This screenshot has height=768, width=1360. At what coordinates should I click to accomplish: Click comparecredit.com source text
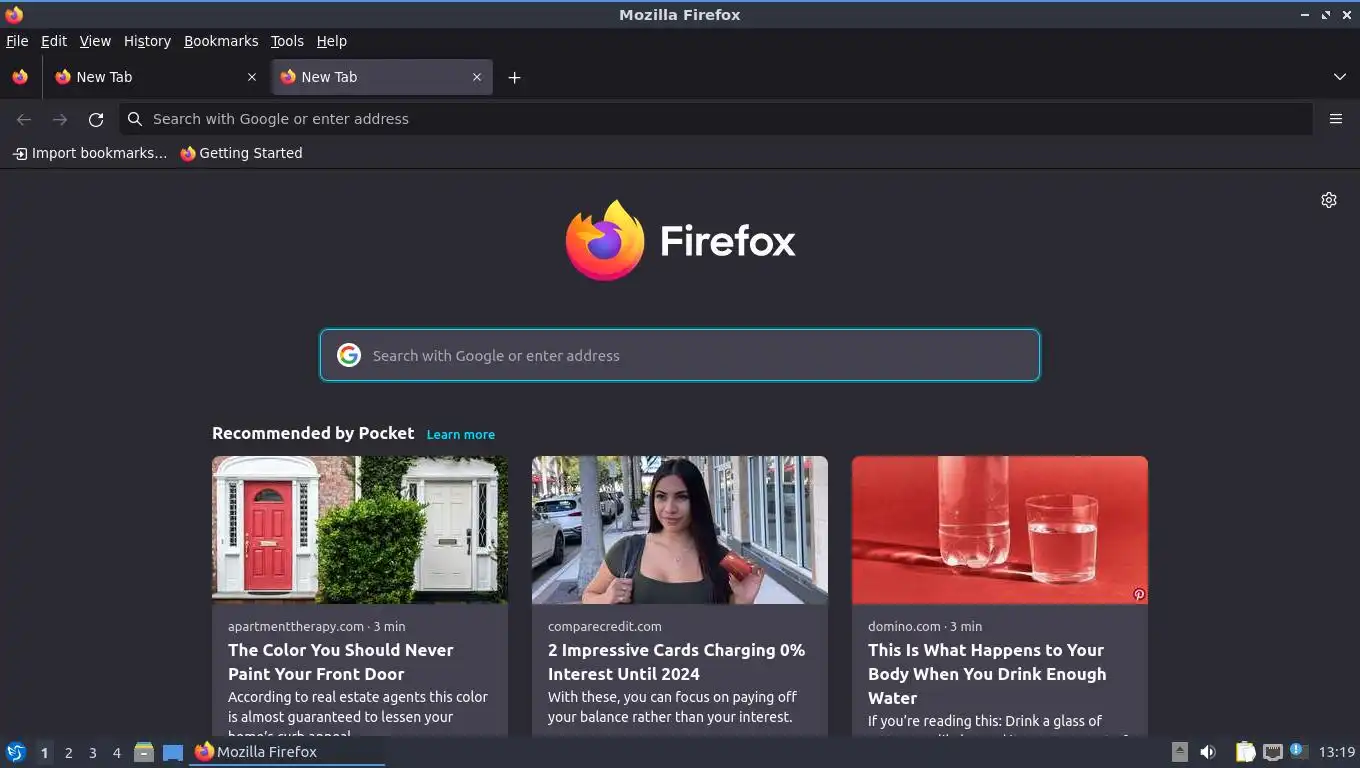pos(605,626)
